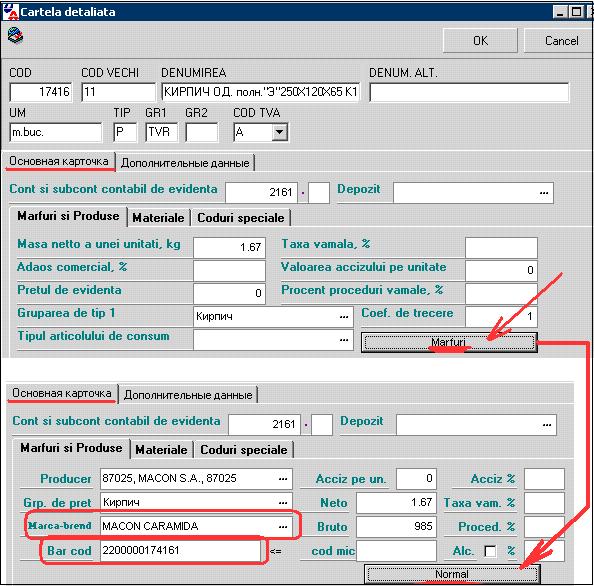Open Depozit lookup ellipsis in upper card

coord(544,193)
